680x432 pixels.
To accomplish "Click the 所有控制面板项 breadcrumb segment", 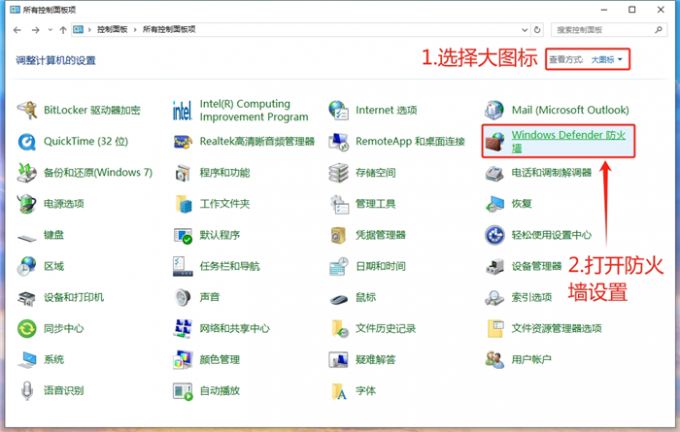I will pyautogui.click(x=169, y=29).
